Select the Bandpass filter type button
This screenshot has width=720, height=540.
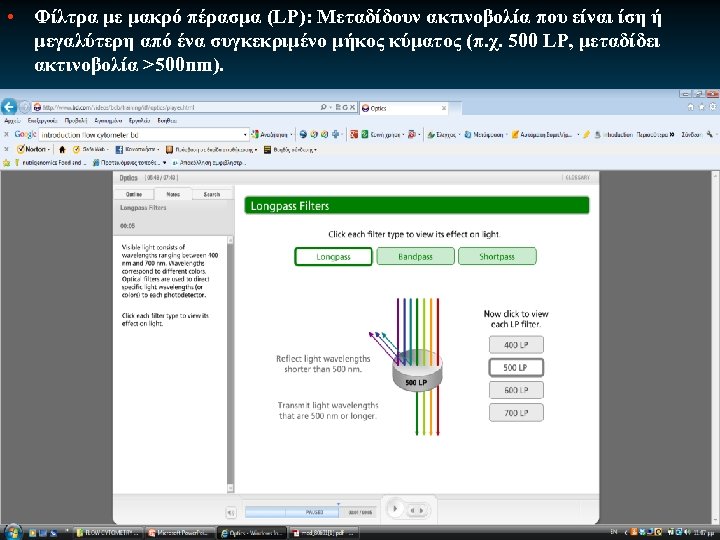416,257
